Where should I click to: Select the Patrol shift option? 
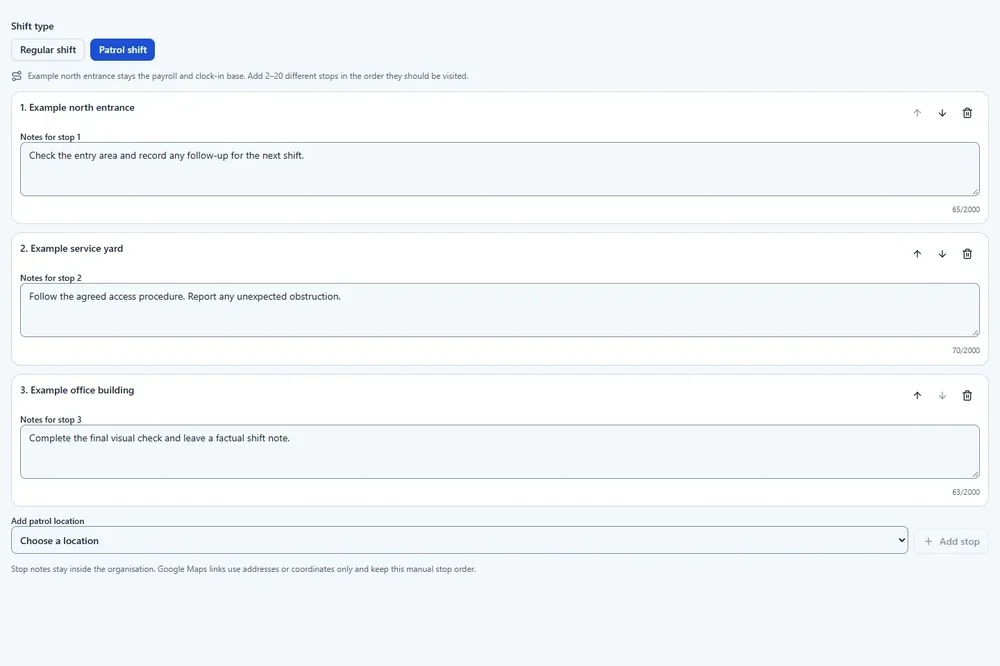122,50
